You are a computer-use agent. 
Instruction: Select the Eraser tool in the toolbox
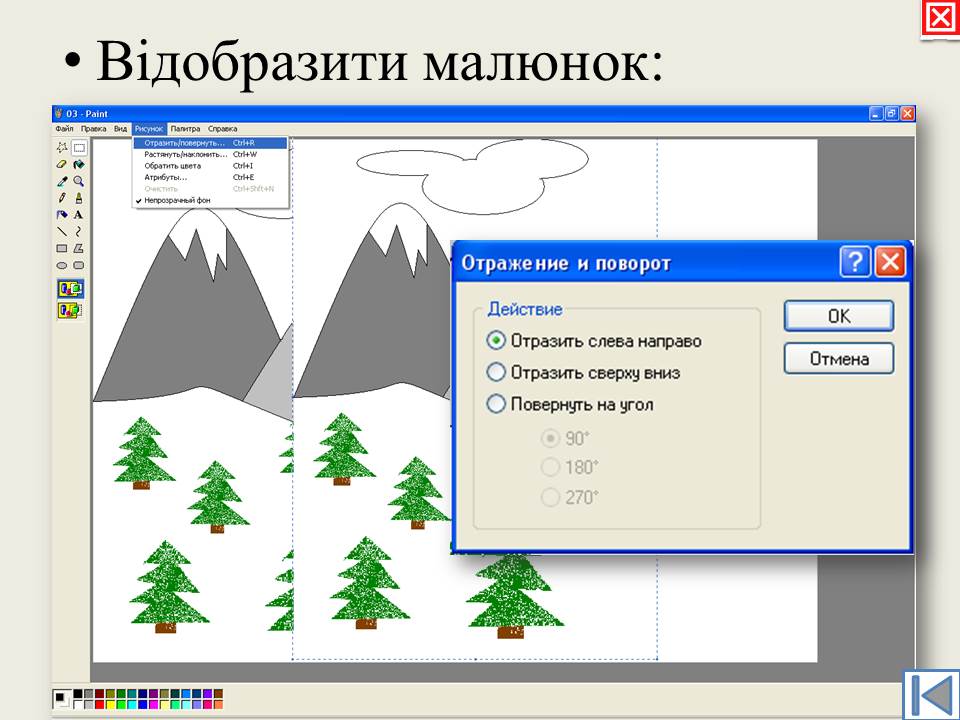pyautogui.click(x=62, y=164)
